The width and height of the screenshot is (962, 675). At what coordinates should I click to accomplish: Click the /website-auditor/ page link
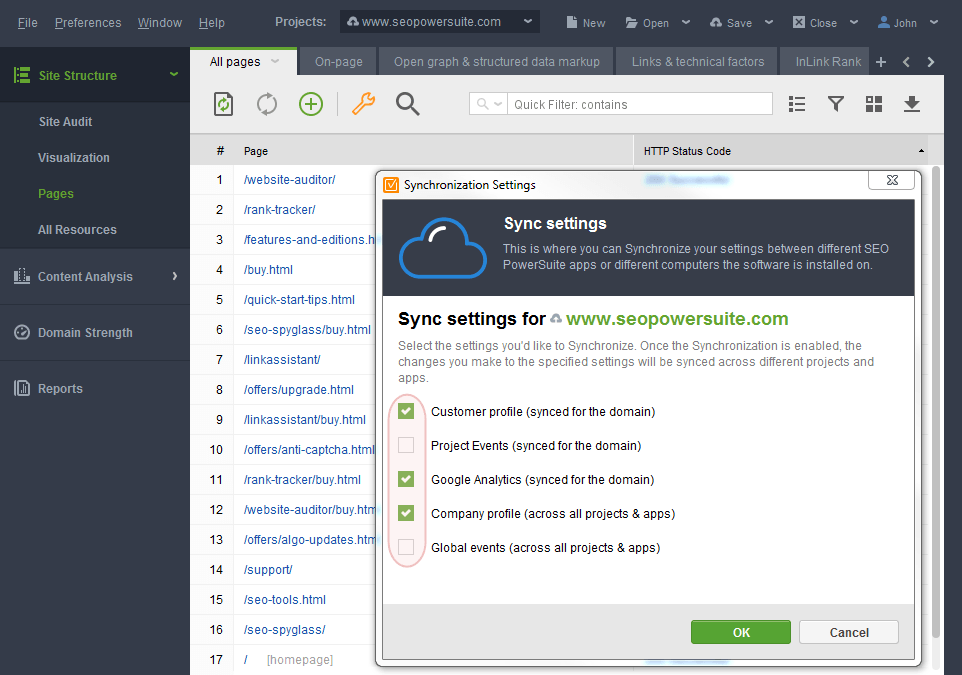290,180
